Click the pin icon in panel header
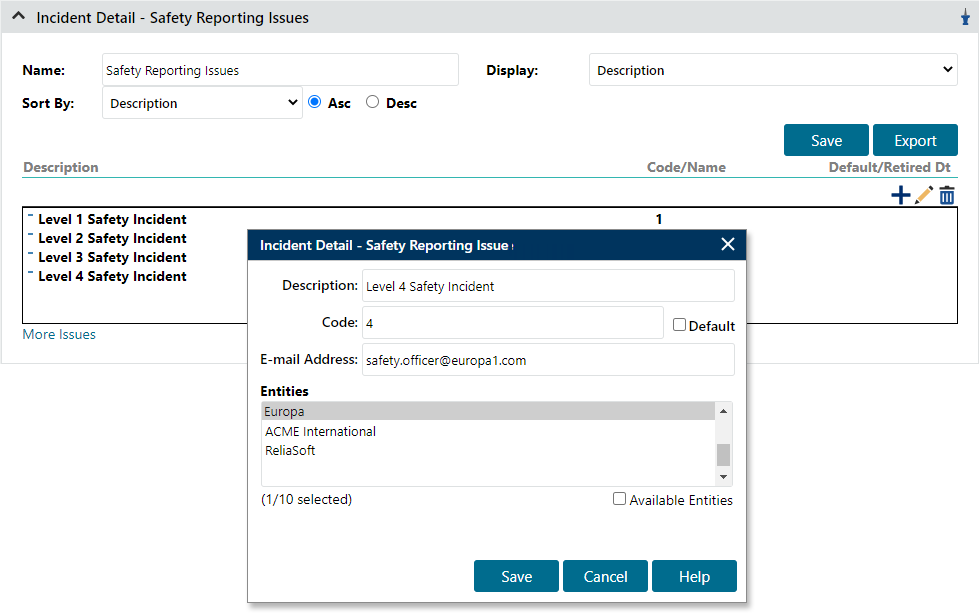This screenshot has width=979, height=616. coord(965,18)
